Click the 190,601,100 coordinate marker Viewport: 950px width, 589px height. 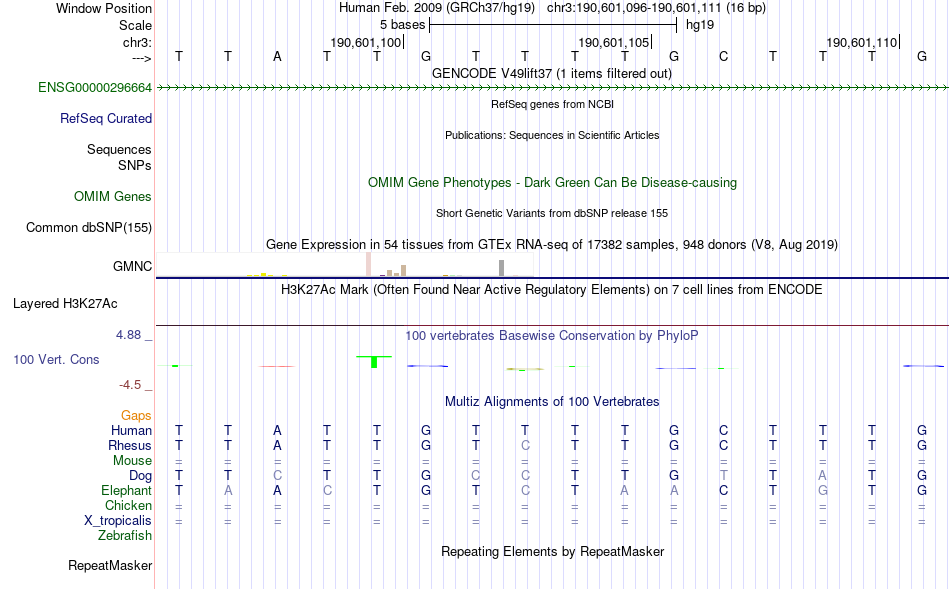pyautogui.click(x=367, y=42)
